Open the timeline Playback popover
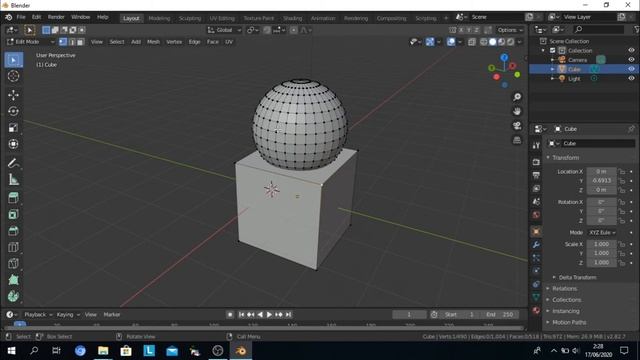640x360 pixels. tap(38, 315)
